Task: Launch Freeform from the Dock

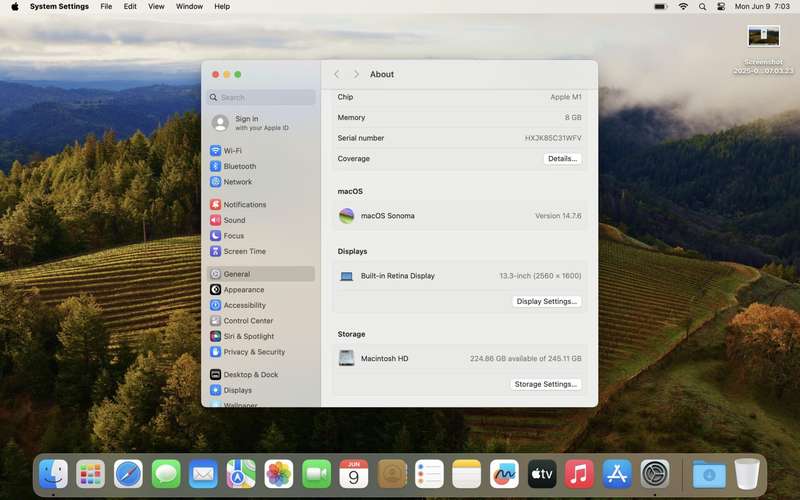Action: pyautogui.click(x=504, y=474)
